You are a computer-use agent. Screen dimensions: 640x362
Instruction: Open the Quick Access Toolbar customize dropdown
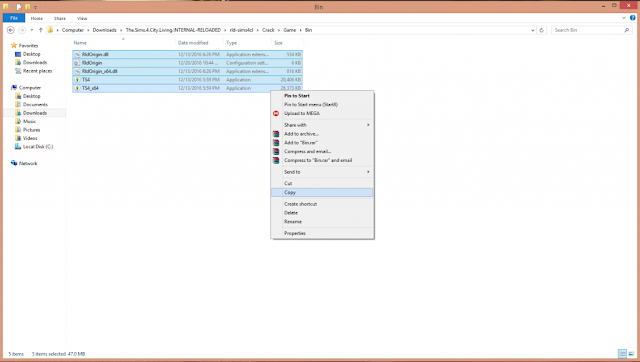(x=36, y=7)
